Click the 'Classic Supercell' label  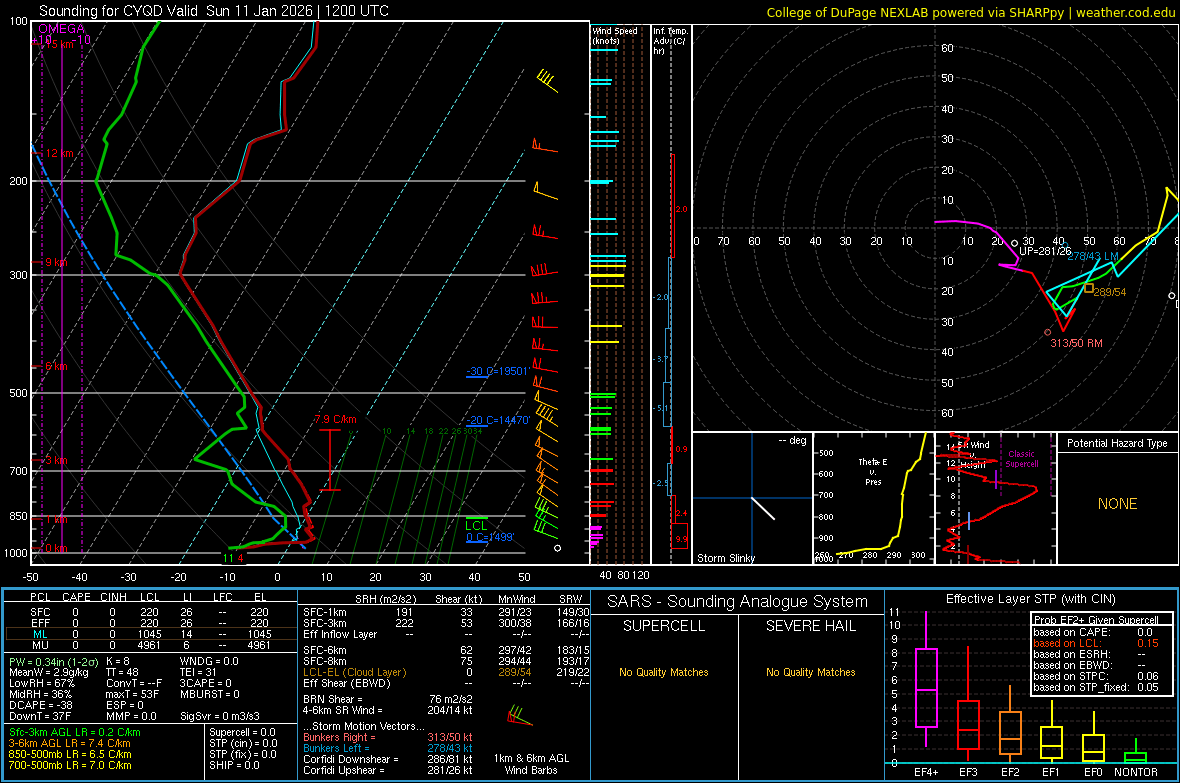tap(1021, 459)
